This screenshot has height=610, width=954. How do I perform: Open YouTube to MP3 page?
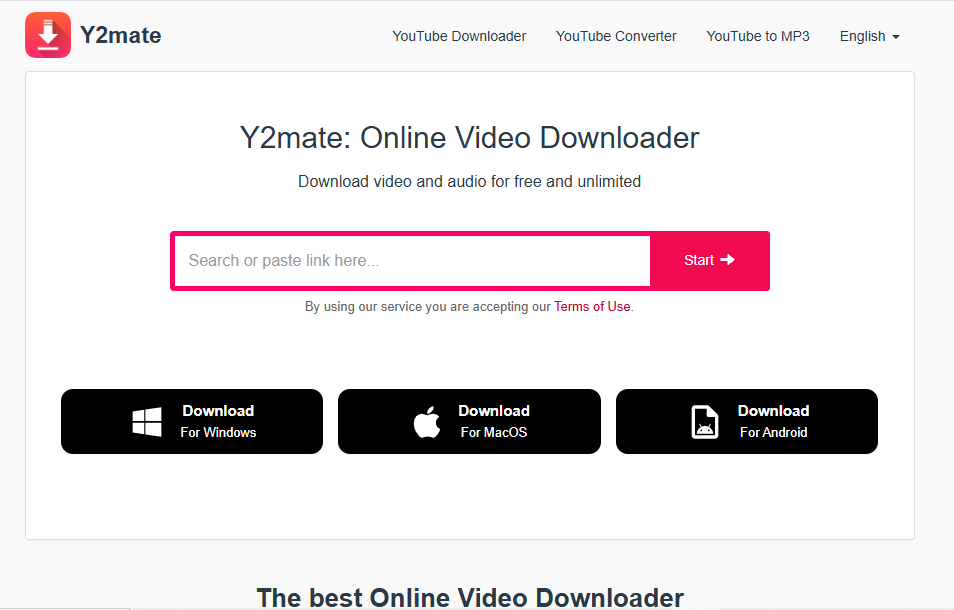pyautogui.click(x=757, y=36)
